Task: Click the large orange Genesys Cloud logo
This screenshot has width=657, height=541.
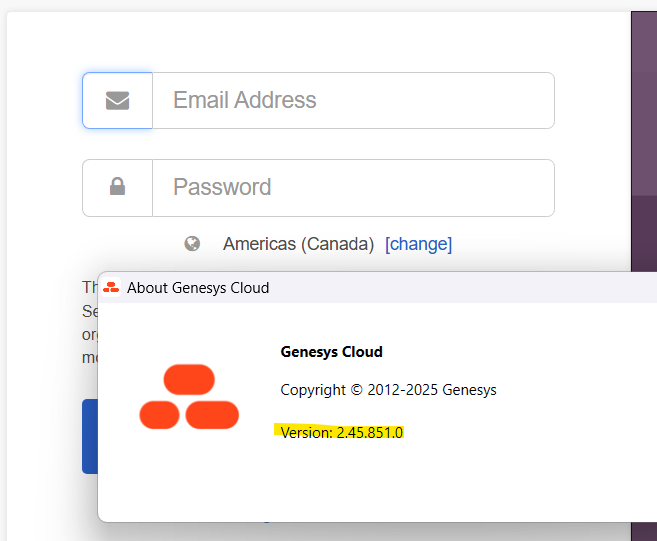Action: (x=189, y=397)
